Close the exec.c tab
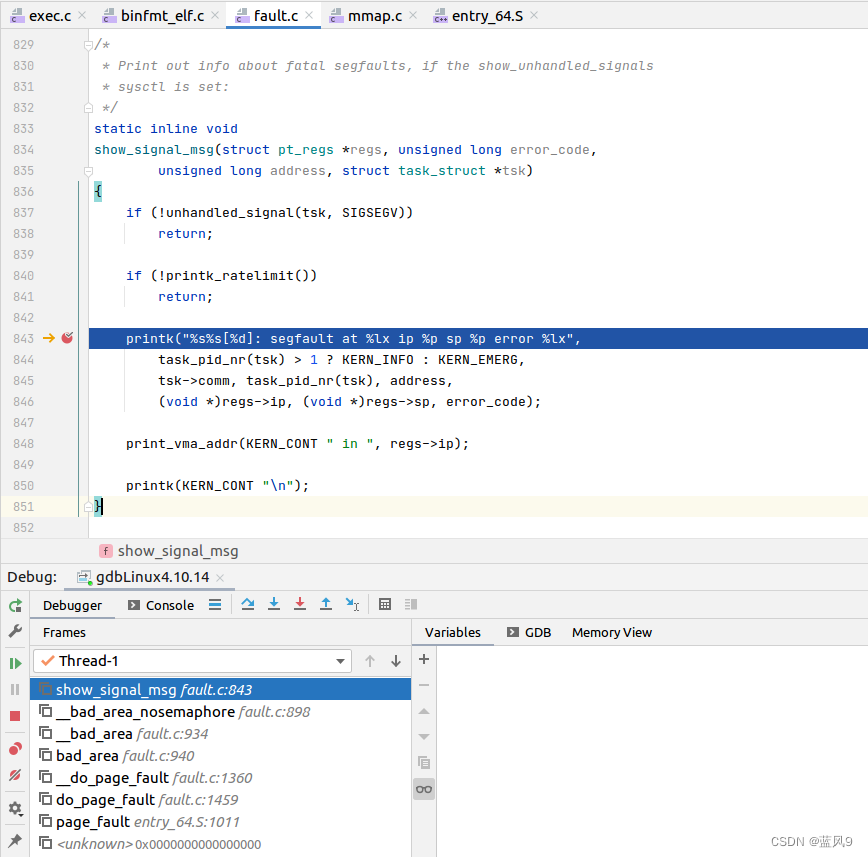Image resolution: width=868 pixels, height=857 pixels. pyautogui.click(x=82, y=16)
